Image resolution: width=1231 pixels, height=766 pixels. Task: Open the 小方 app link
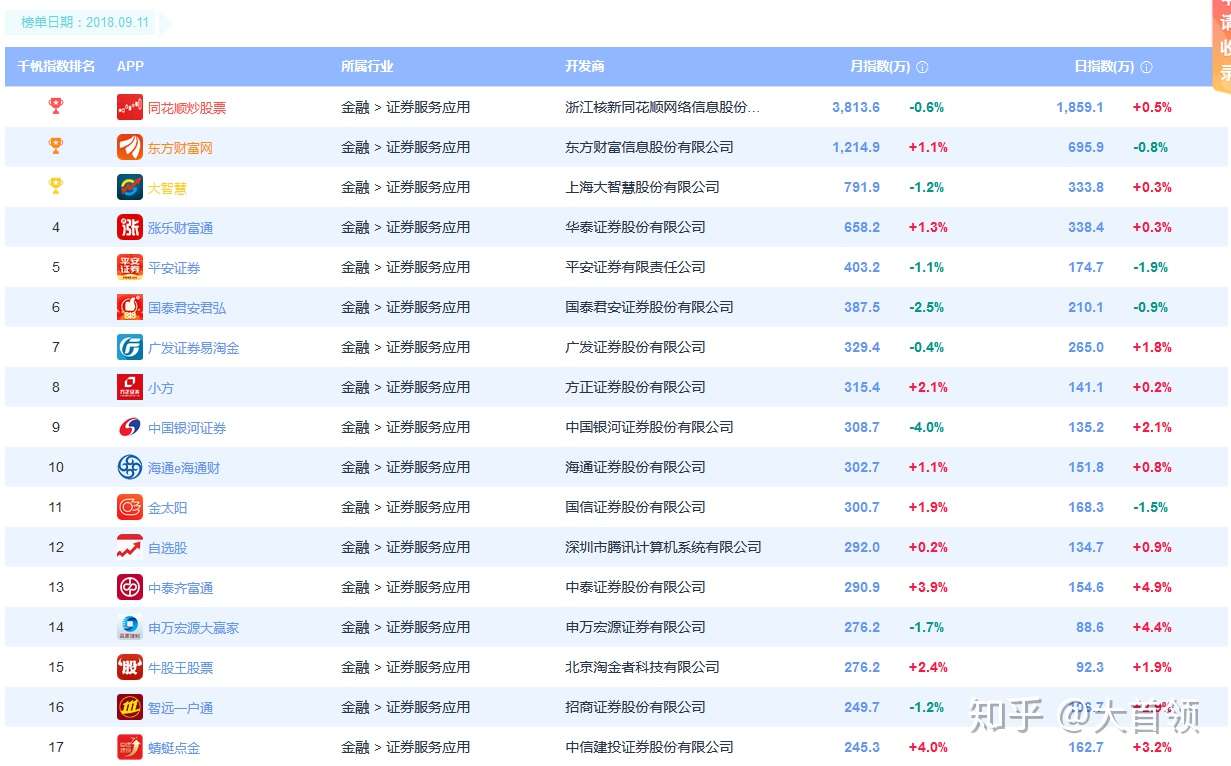(x=161, y=388)
